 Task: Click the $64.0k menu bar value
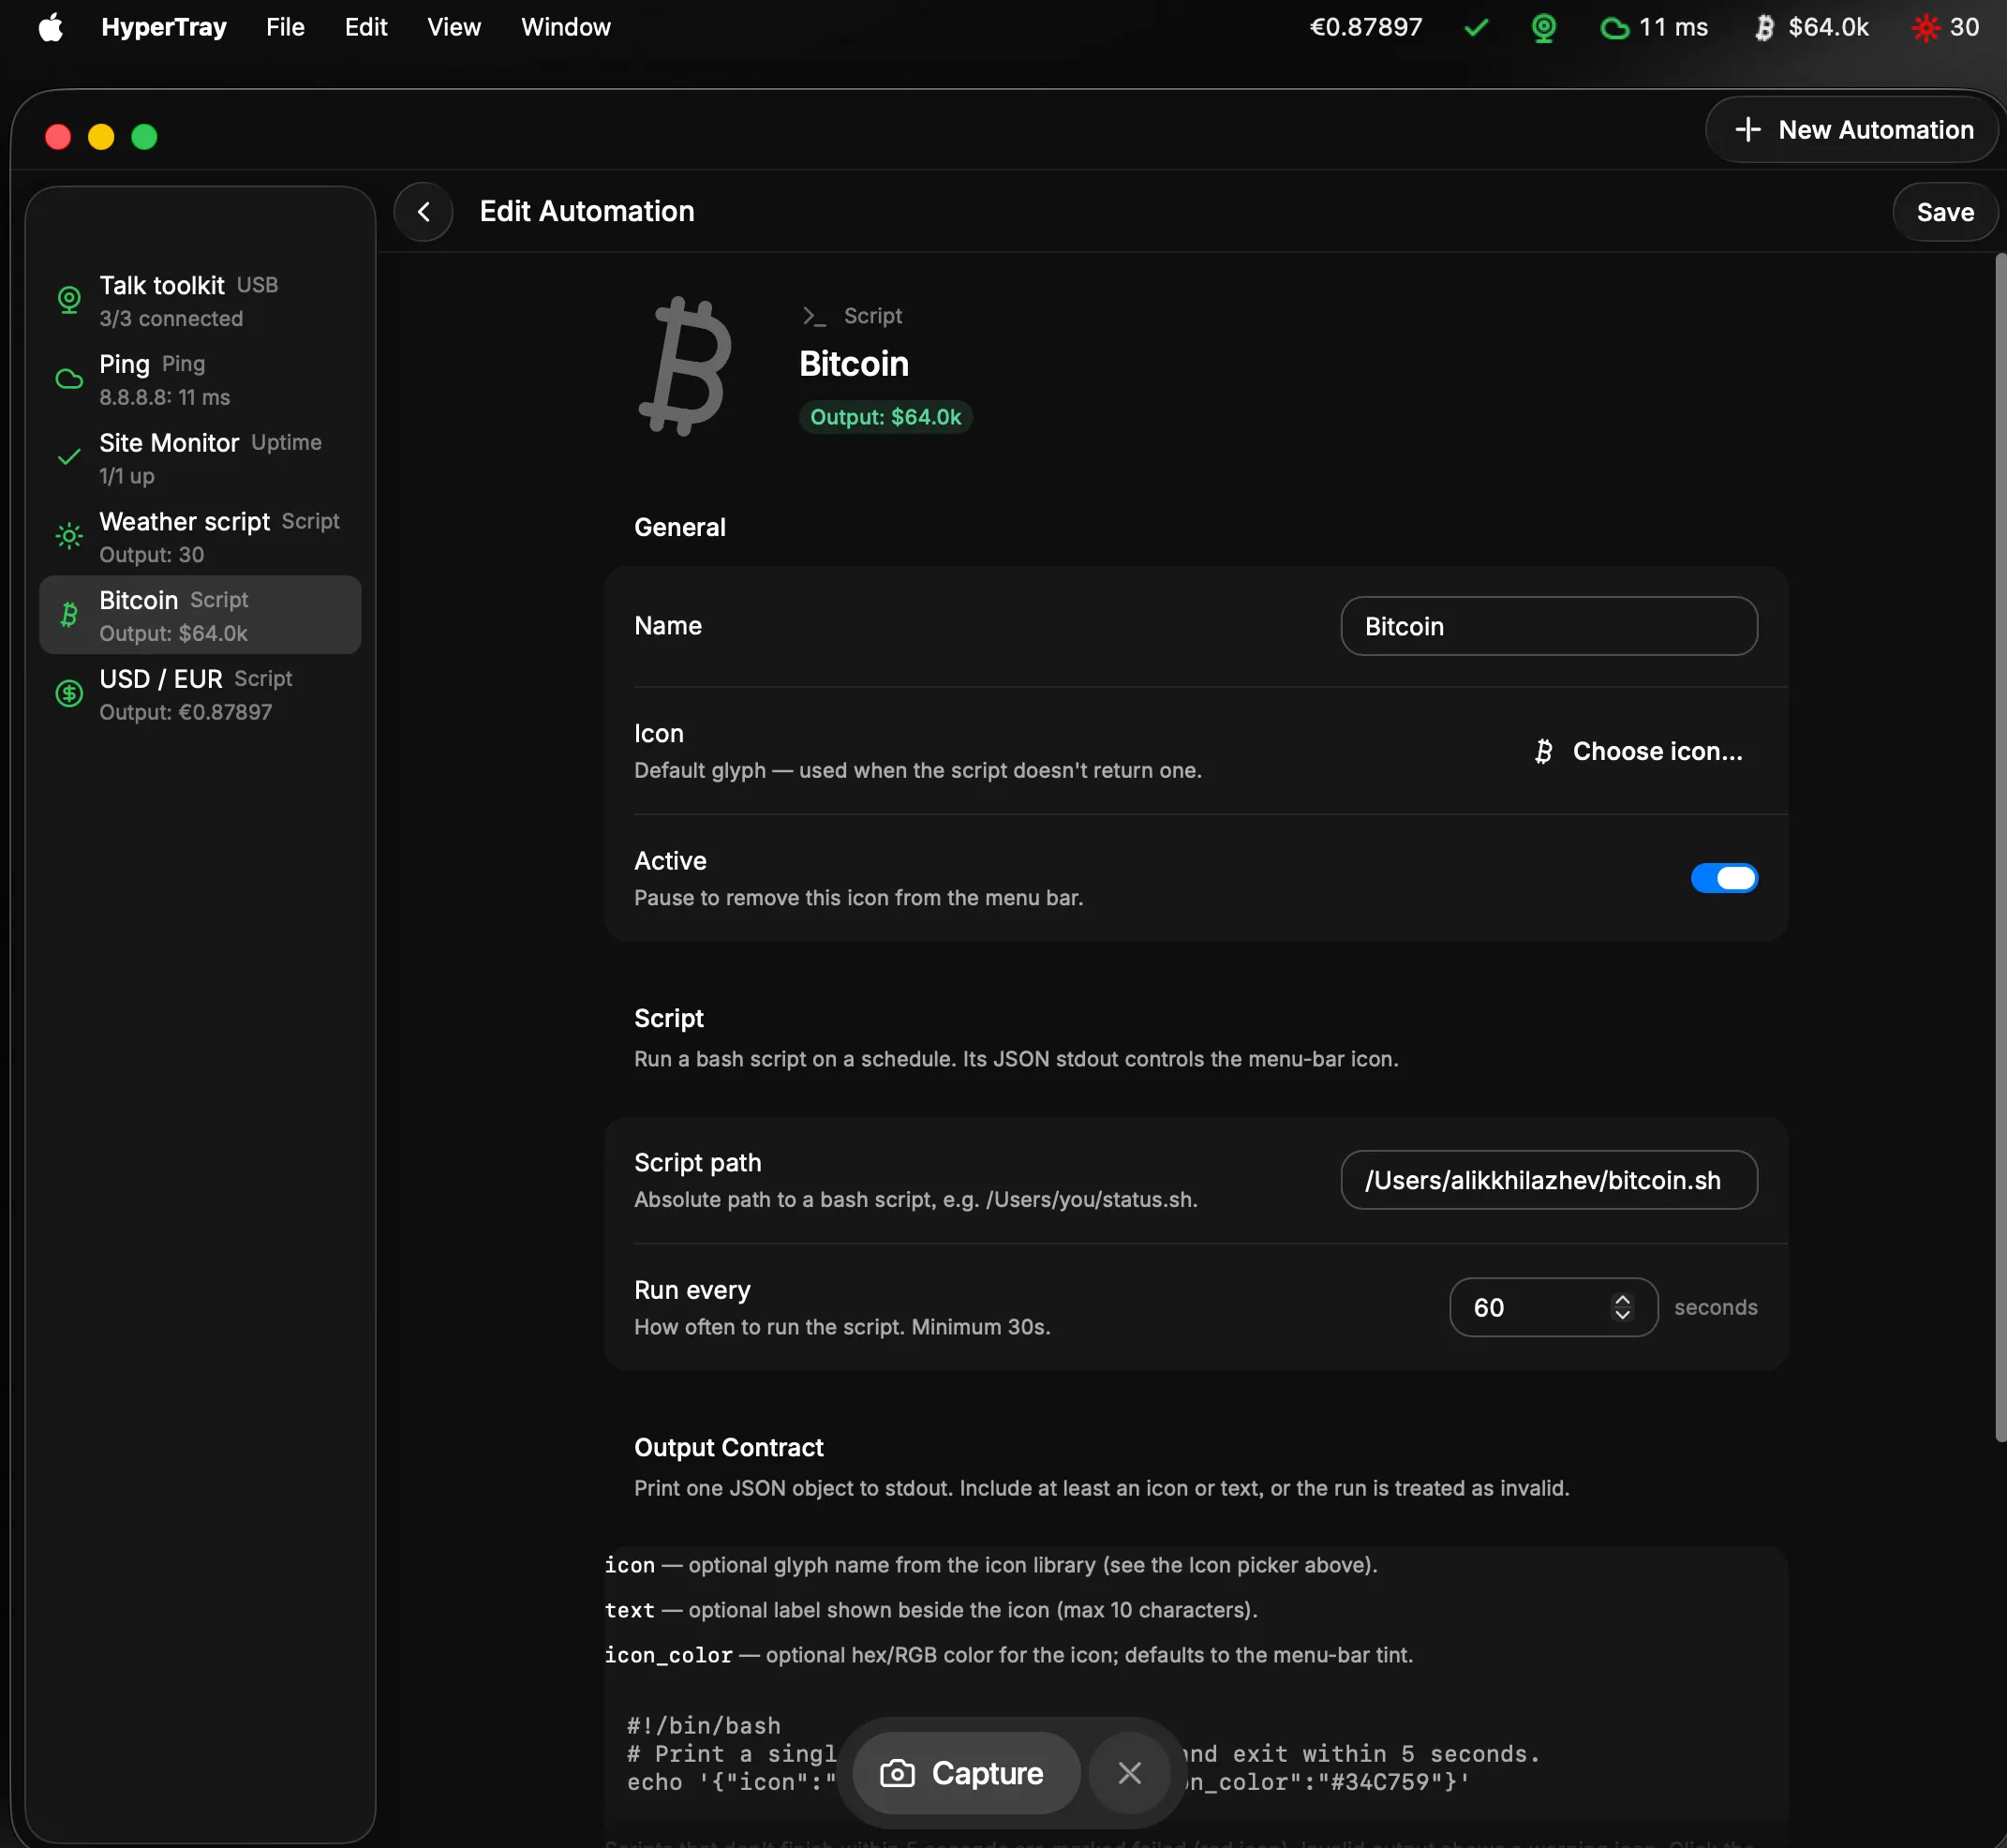(1828, 27)
